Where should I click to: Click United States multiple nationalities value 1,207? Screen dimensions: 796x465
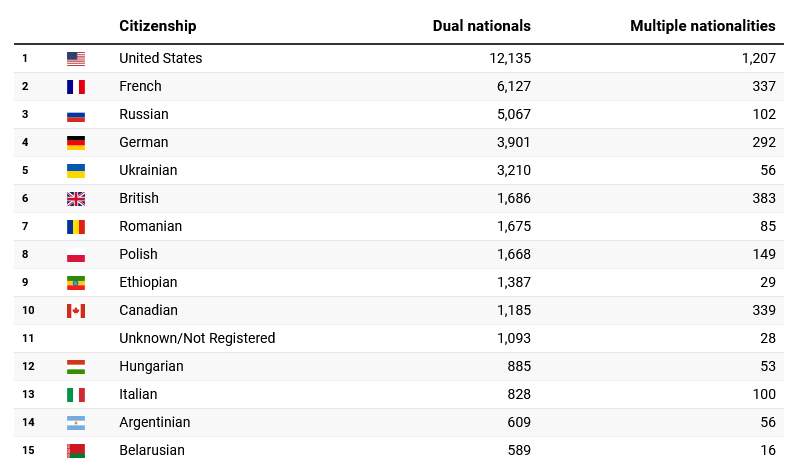pos(758,59)
